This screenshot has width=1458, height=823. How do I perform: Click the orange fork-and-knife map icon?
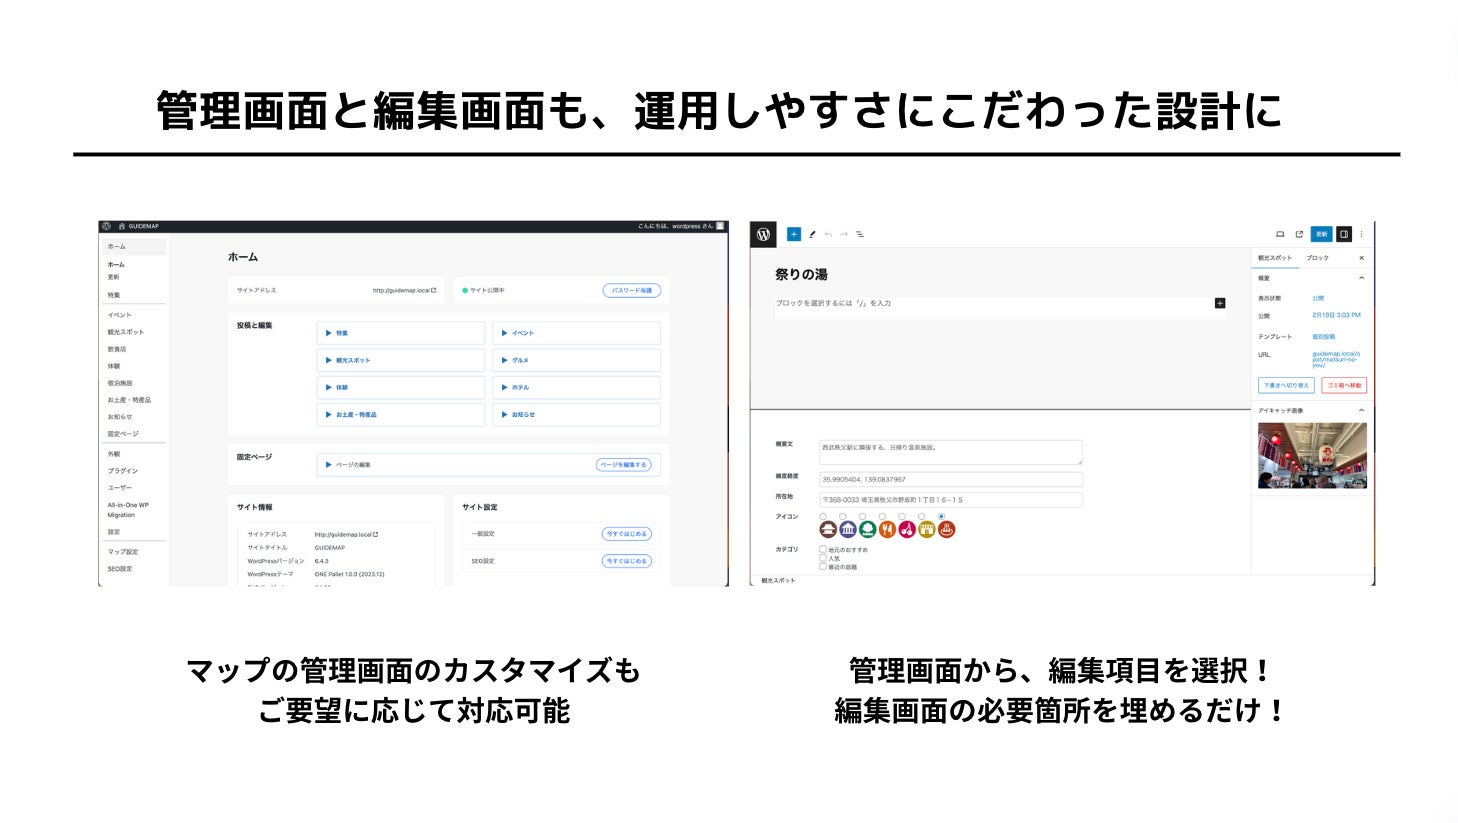(887, 530)
